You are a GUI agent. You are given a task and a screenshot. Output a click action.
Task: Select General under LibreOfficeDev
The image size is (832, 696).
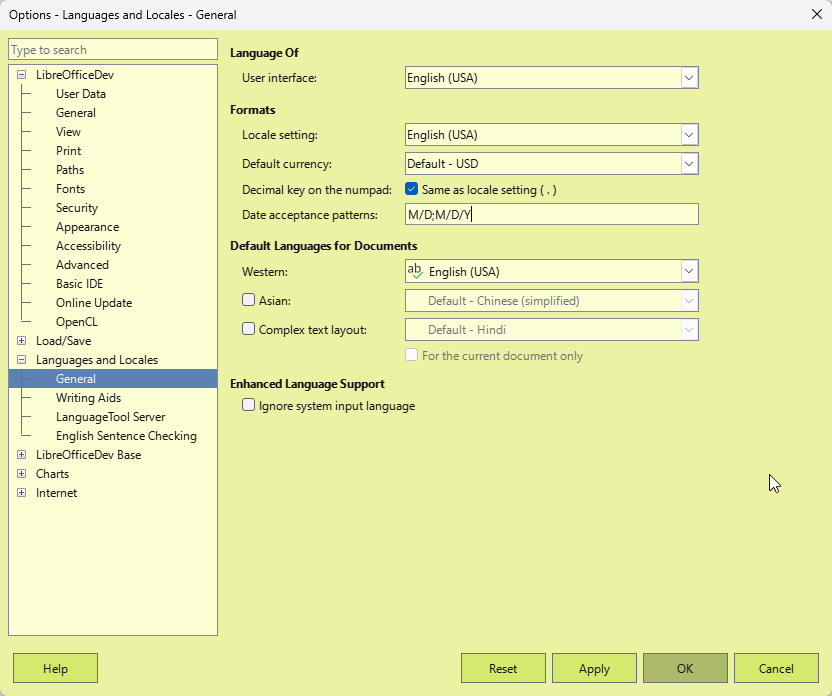click(76, 113)
